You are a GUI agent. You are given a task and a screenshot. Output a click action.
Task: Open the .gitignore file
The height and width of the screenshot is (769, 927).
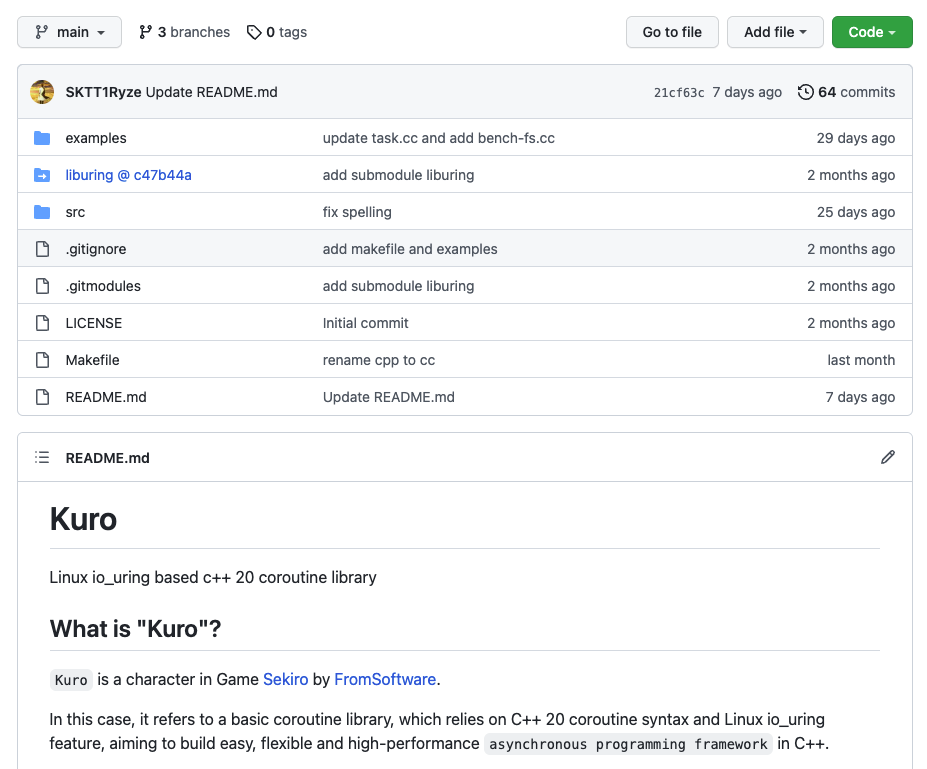(96, 249)
